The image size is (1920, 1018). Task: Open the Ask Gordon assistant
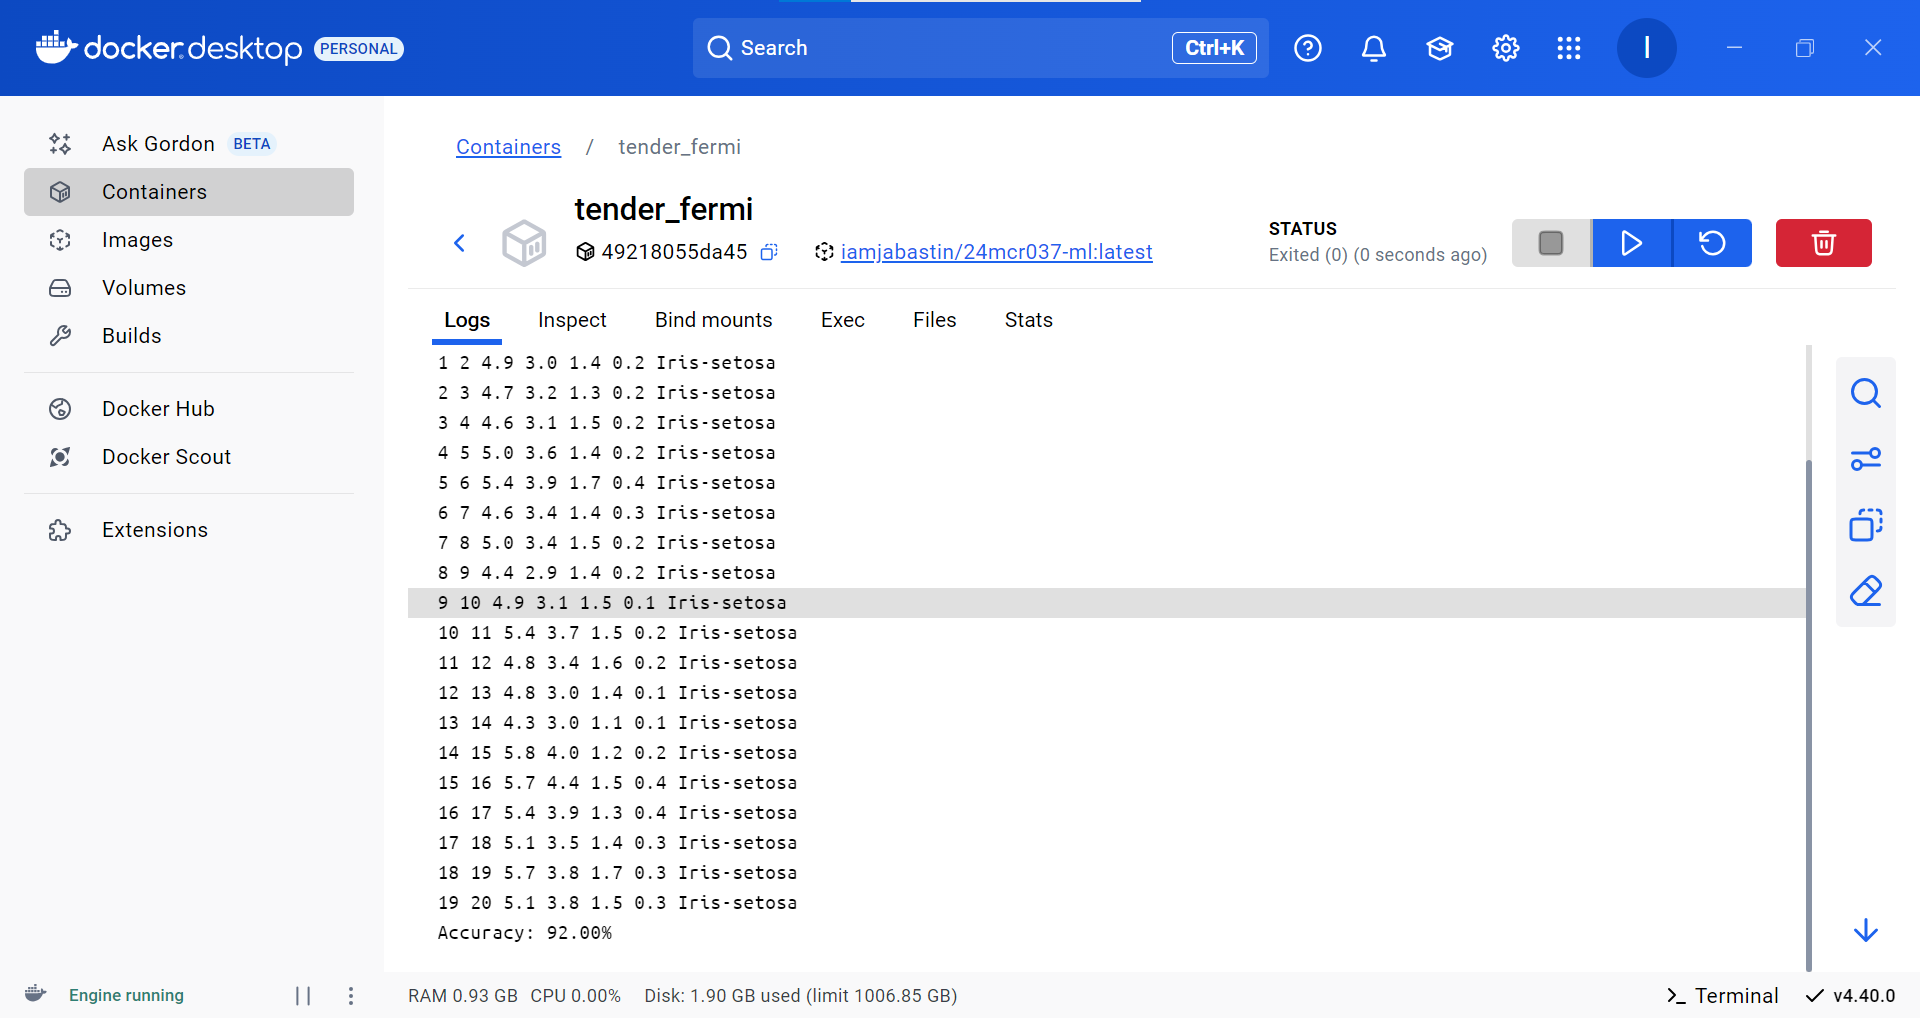pos(188,144)
